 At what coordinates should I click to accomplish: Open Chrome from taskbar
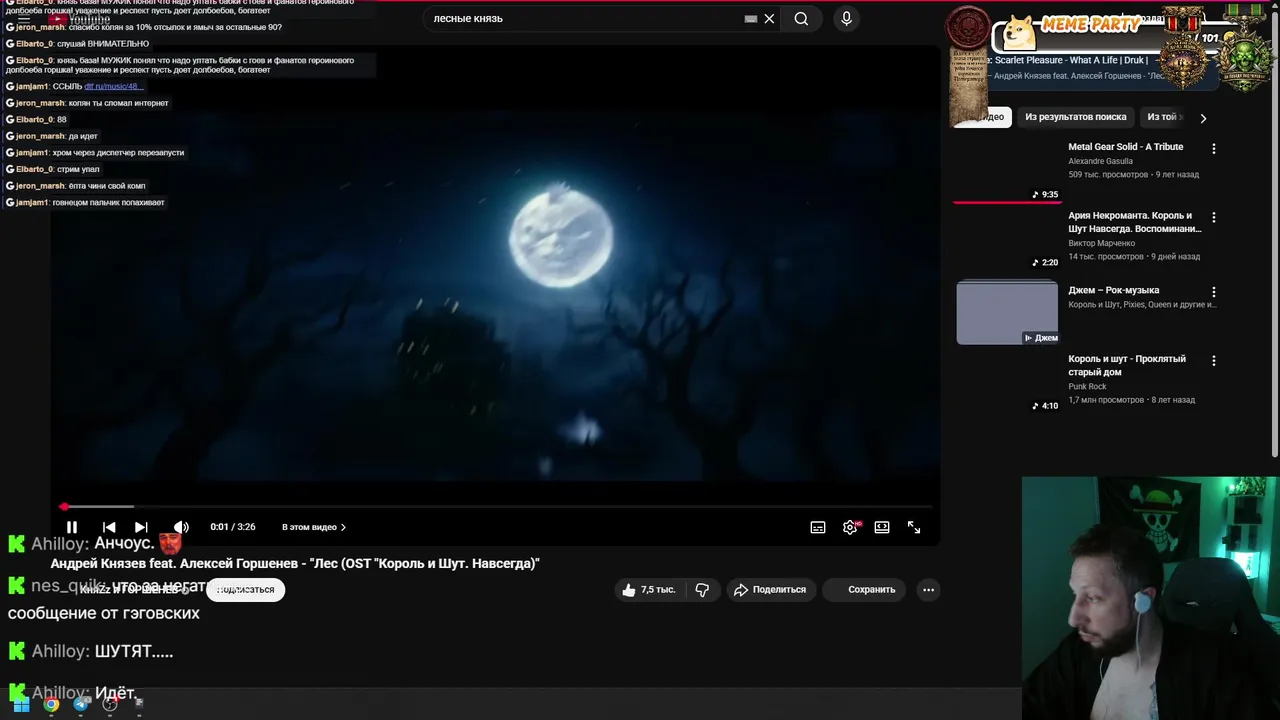51,704
